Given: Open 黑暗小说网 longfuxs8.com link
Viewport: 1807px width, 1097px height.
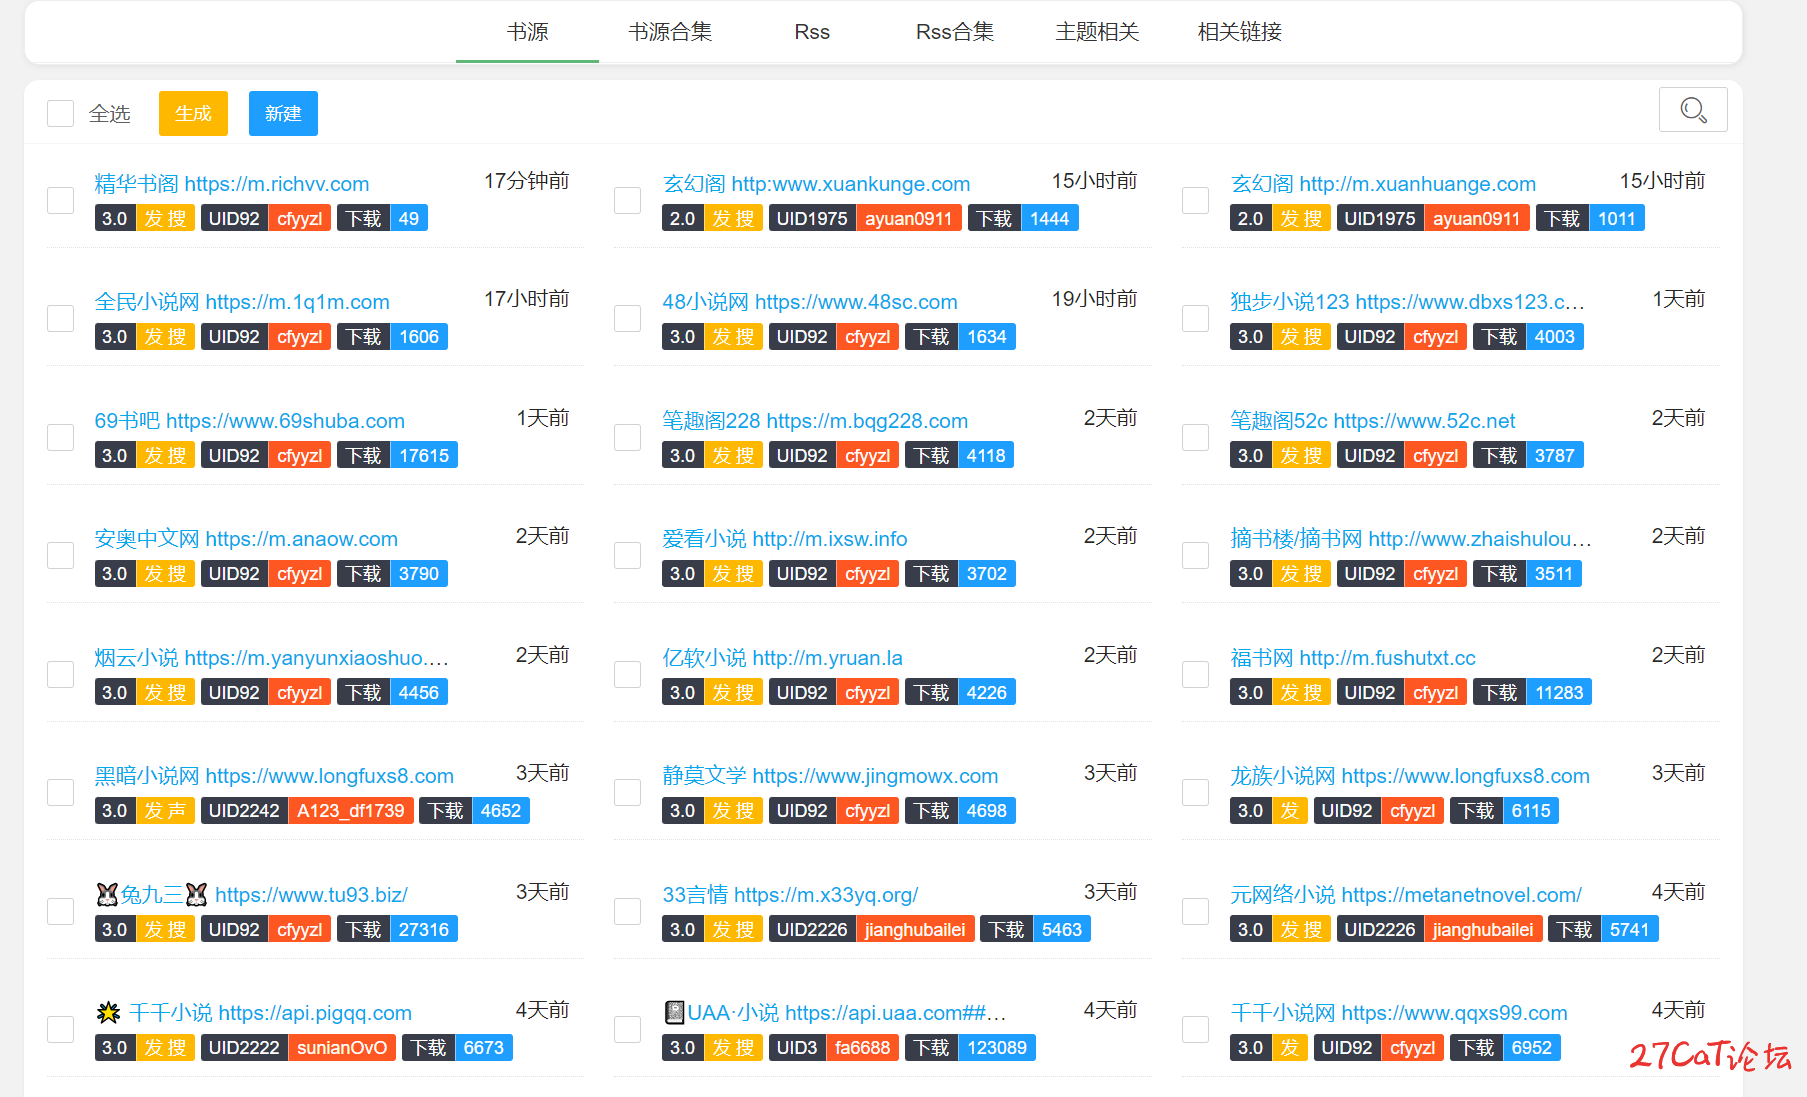Looking at the screenshot, I should click(x=274, y=776).
